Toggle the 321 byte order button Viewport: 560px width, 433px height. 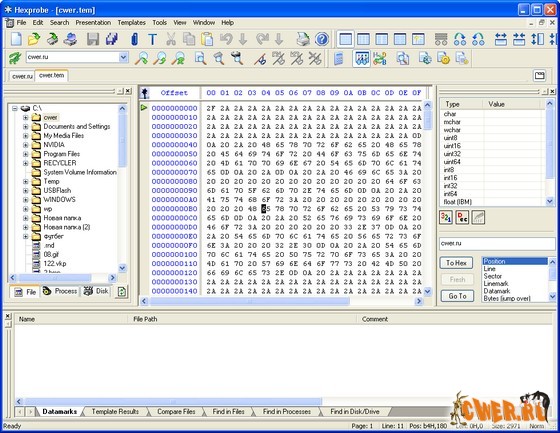[x=446, y=217]
